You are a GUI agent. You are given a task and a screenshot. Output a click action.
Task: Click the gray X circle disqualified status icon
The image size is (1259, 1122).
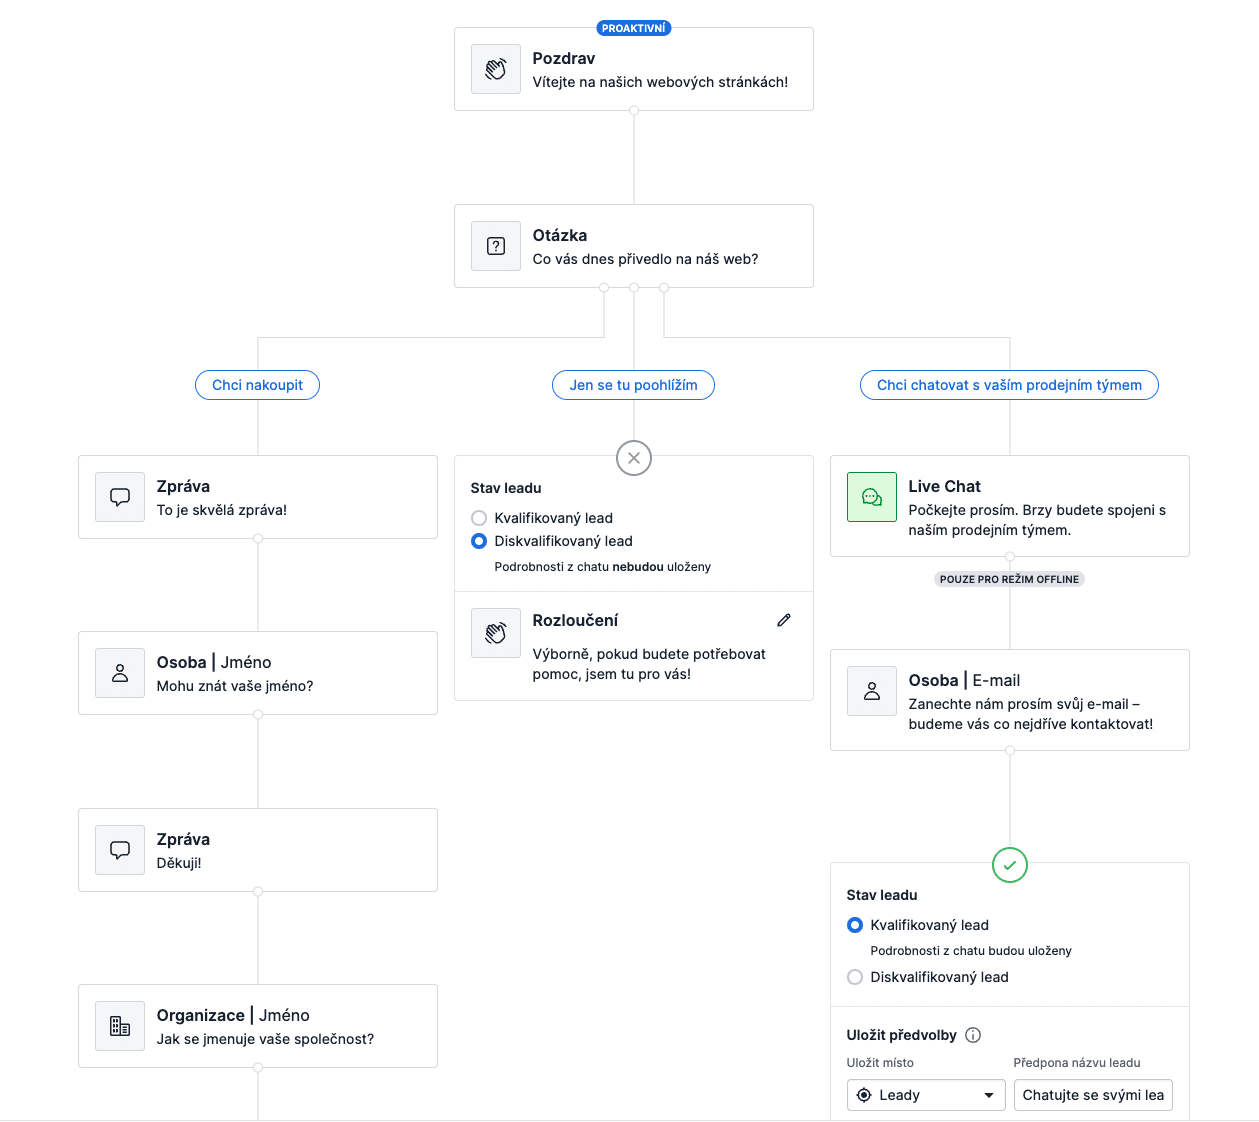point(634,458)
